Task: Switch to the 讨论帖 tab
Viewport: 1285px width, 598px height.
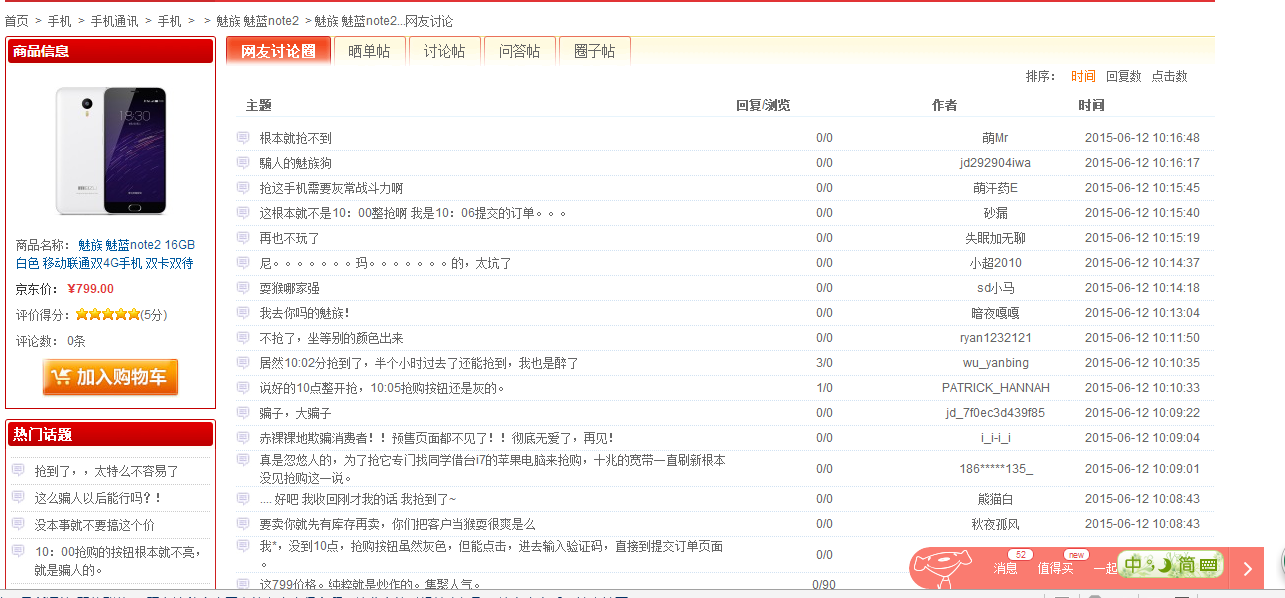Action: [444, 51]
